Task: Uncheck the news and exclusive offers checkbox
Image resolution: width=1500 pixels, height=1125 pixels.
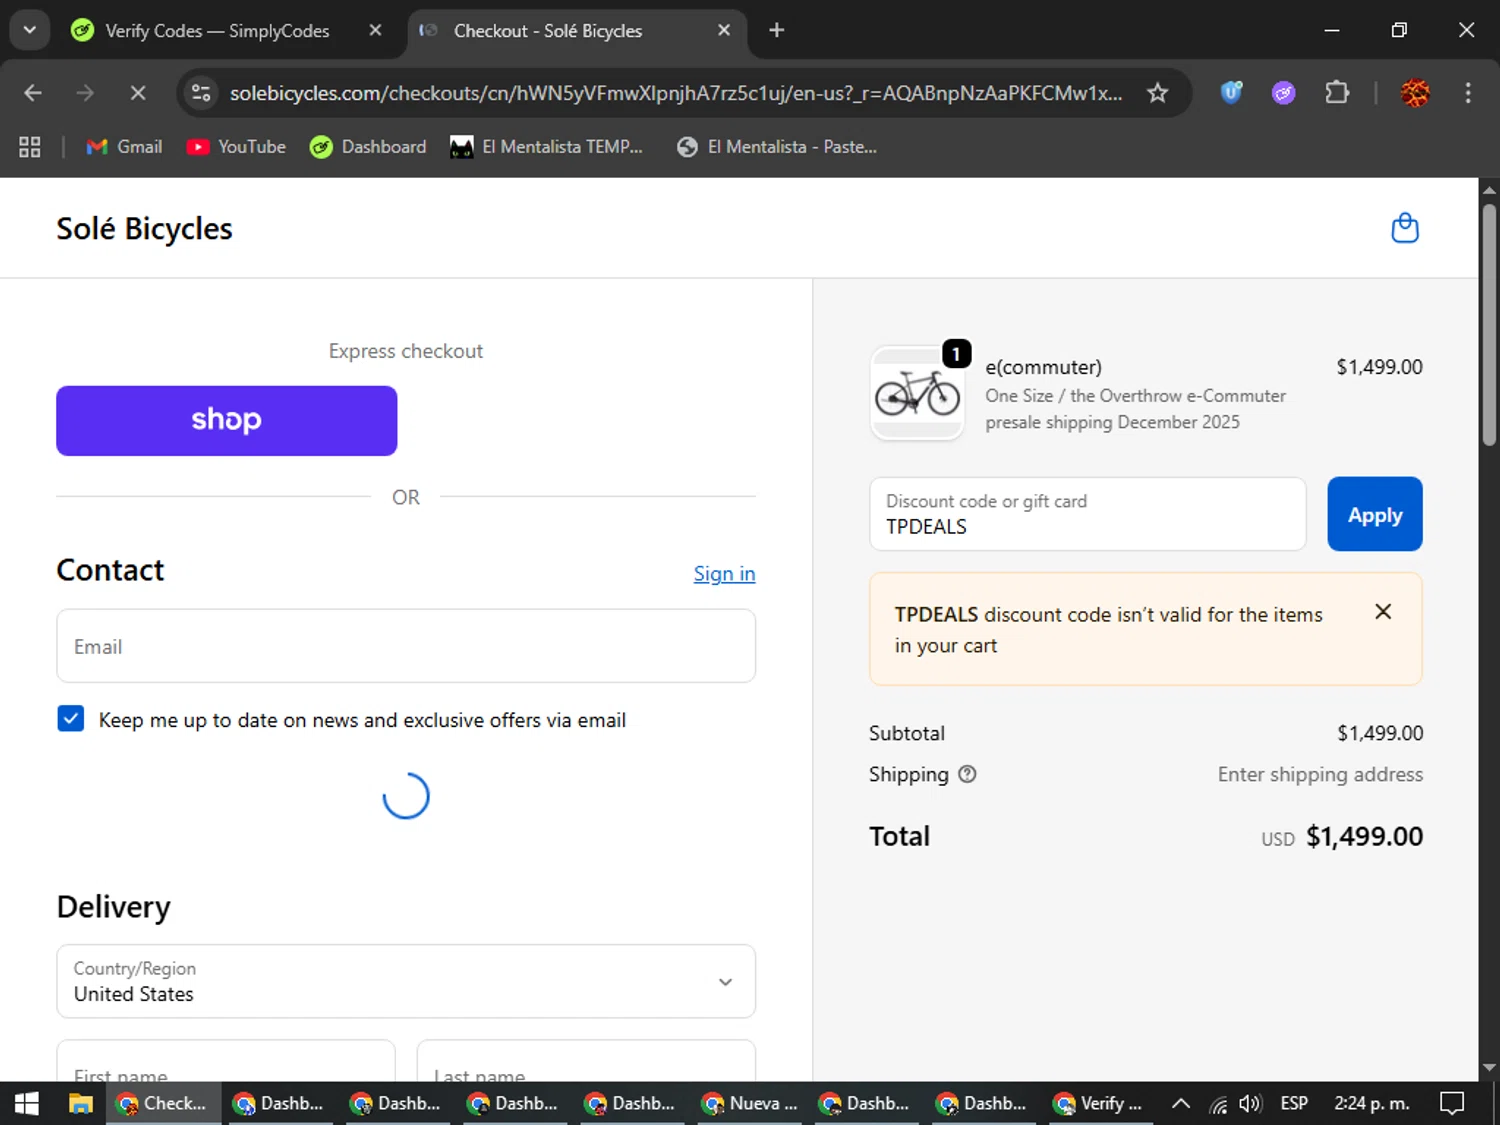Action: click(71, 719)
